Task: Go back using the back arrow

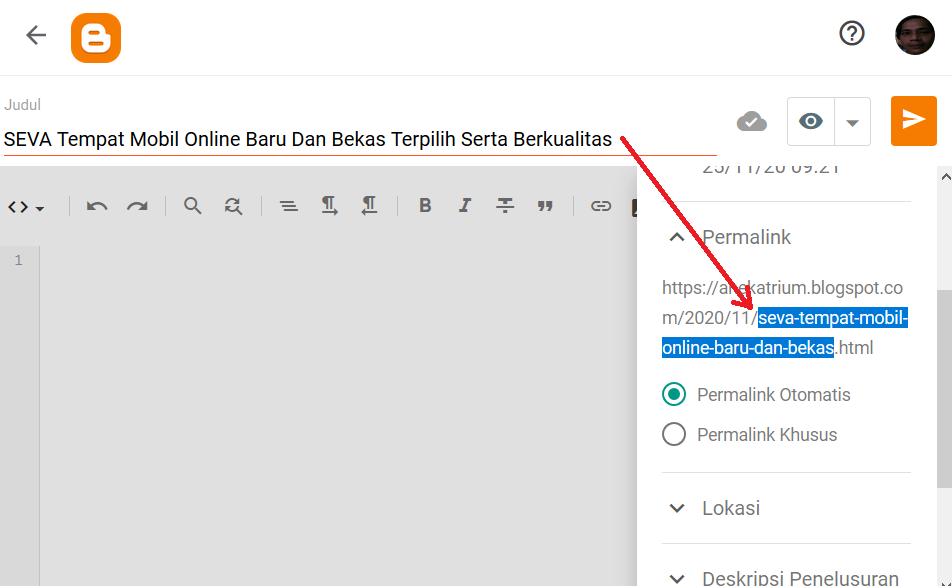Action: pos(36,35)
